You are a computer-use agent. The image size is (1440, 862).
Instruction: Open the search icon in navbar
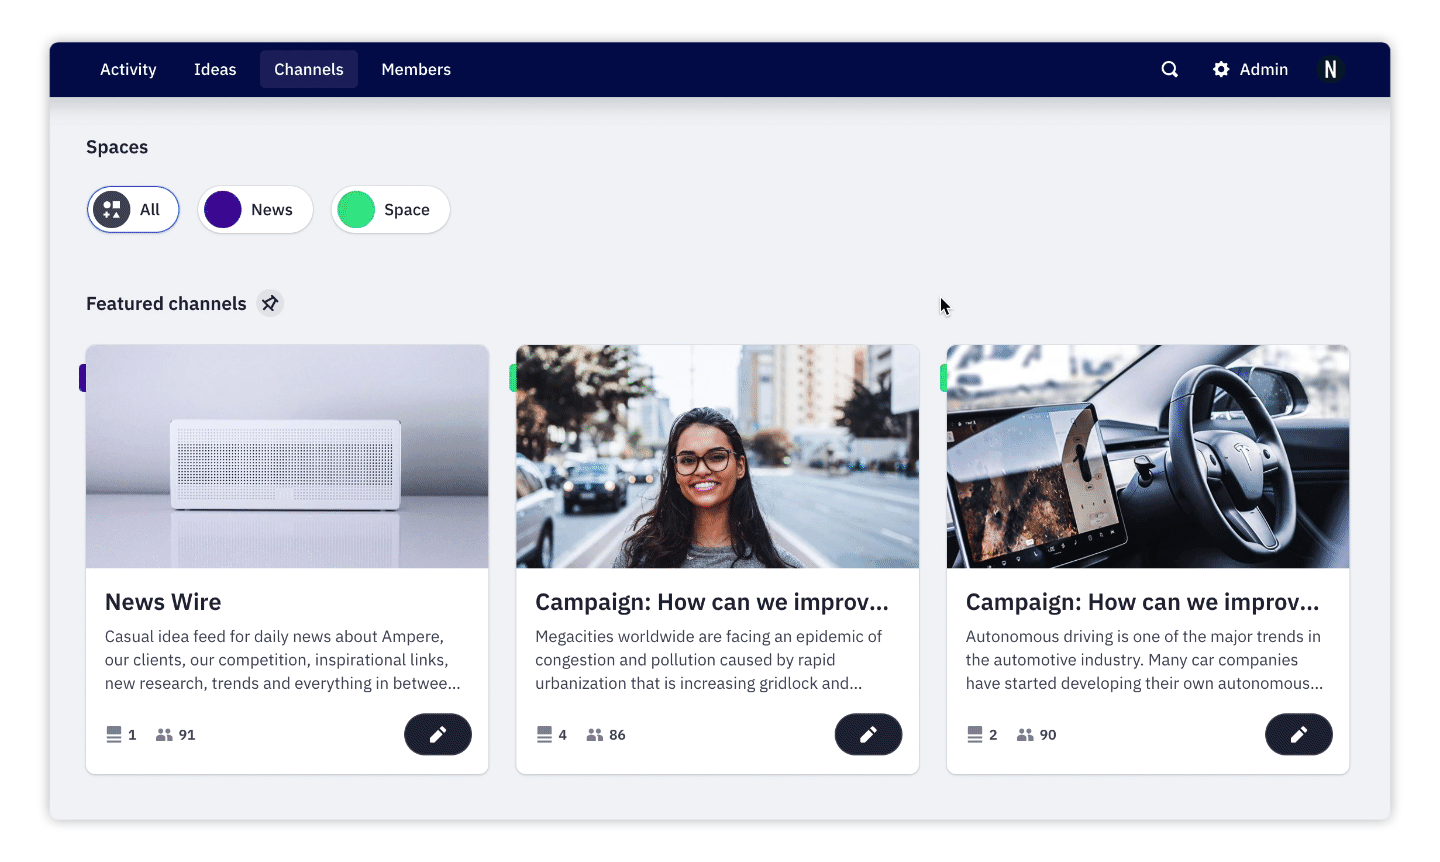click(x=1169, y=69)
